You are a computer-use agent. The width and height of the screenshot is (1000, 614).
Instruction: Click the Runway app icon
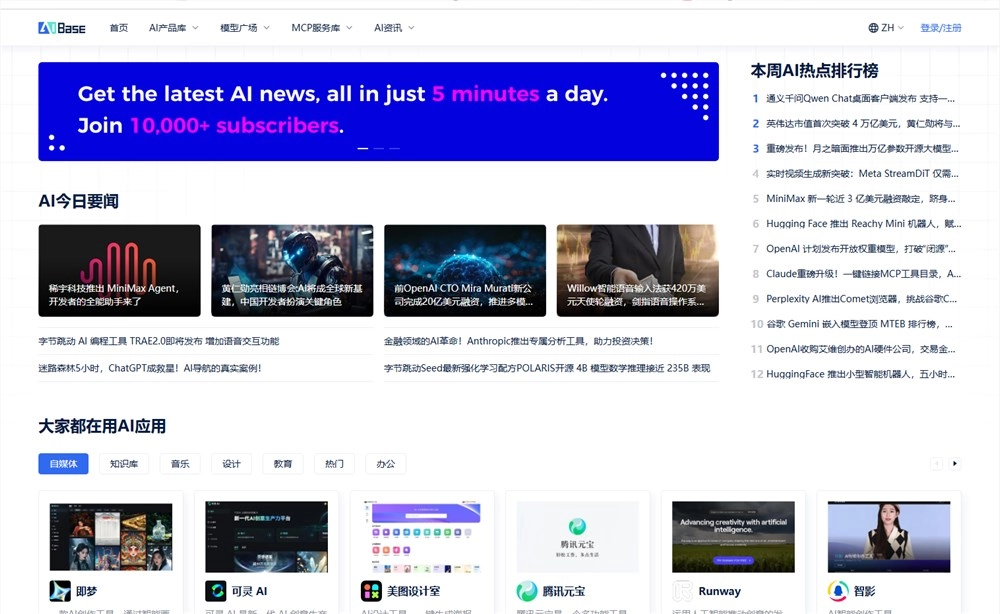tap(682, 591)
